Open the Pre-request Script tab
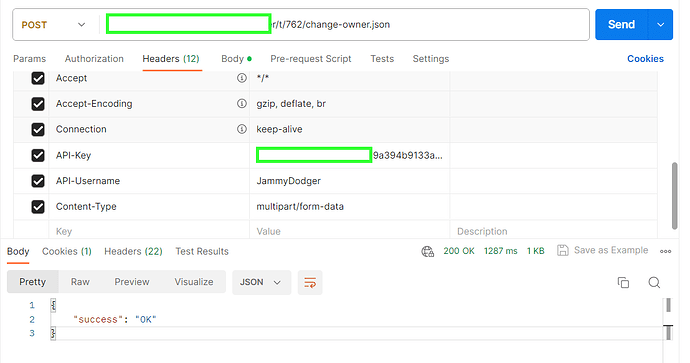This screenshot has width=690, height=363. tap(311, 59)
